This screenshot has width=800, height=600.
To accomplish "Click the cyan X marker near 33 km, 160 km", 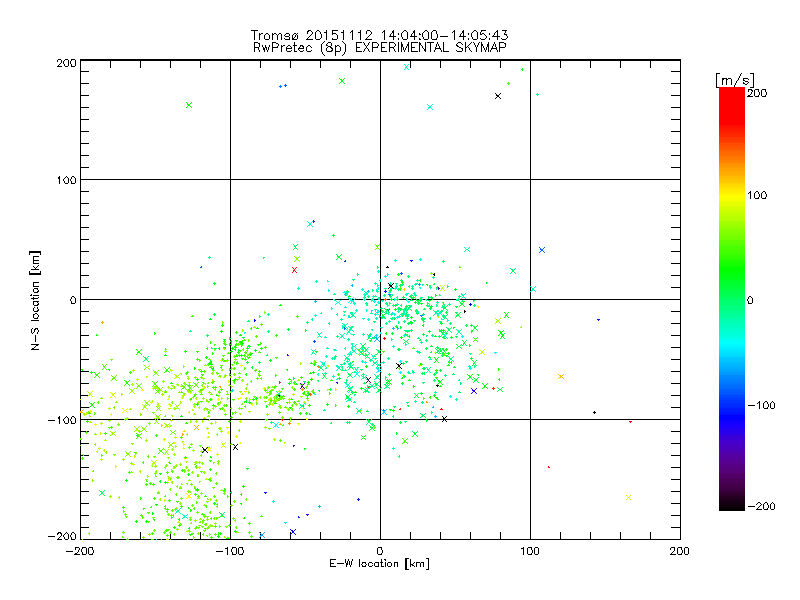I will (x=430, y=107).
